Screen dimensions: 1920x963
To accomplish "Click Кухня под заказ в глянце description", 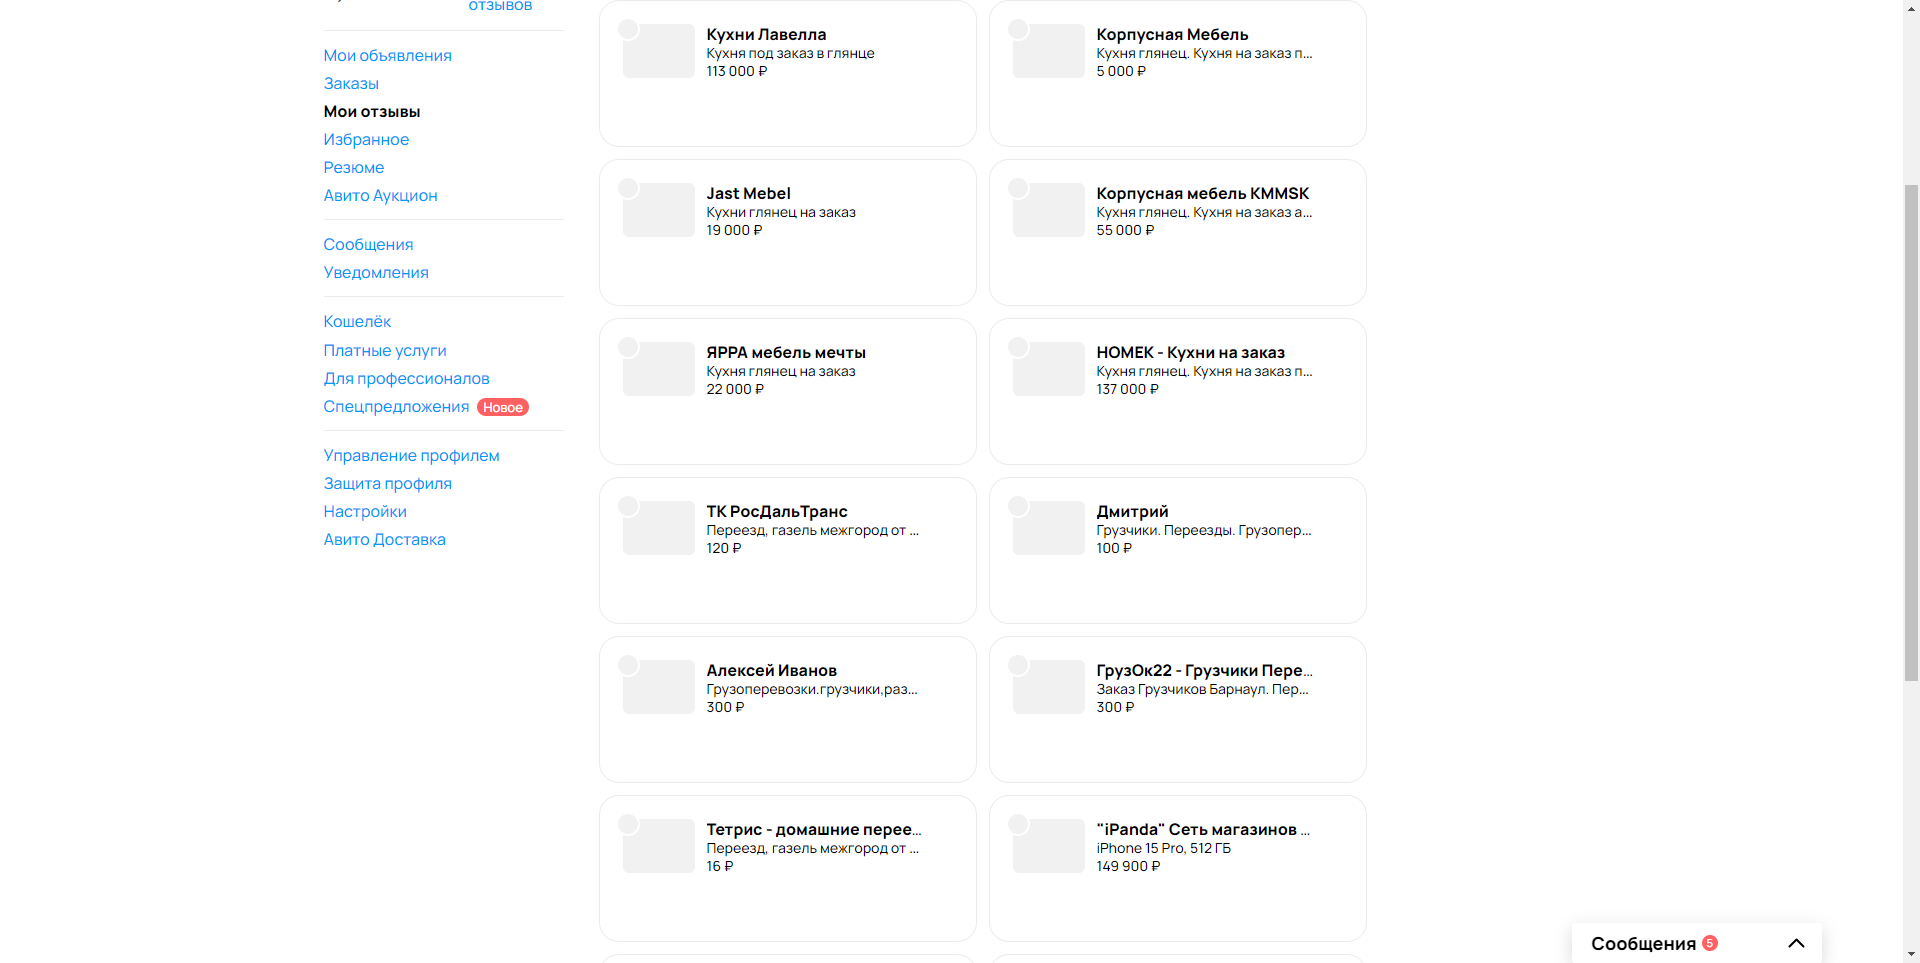I will point(790,54).
